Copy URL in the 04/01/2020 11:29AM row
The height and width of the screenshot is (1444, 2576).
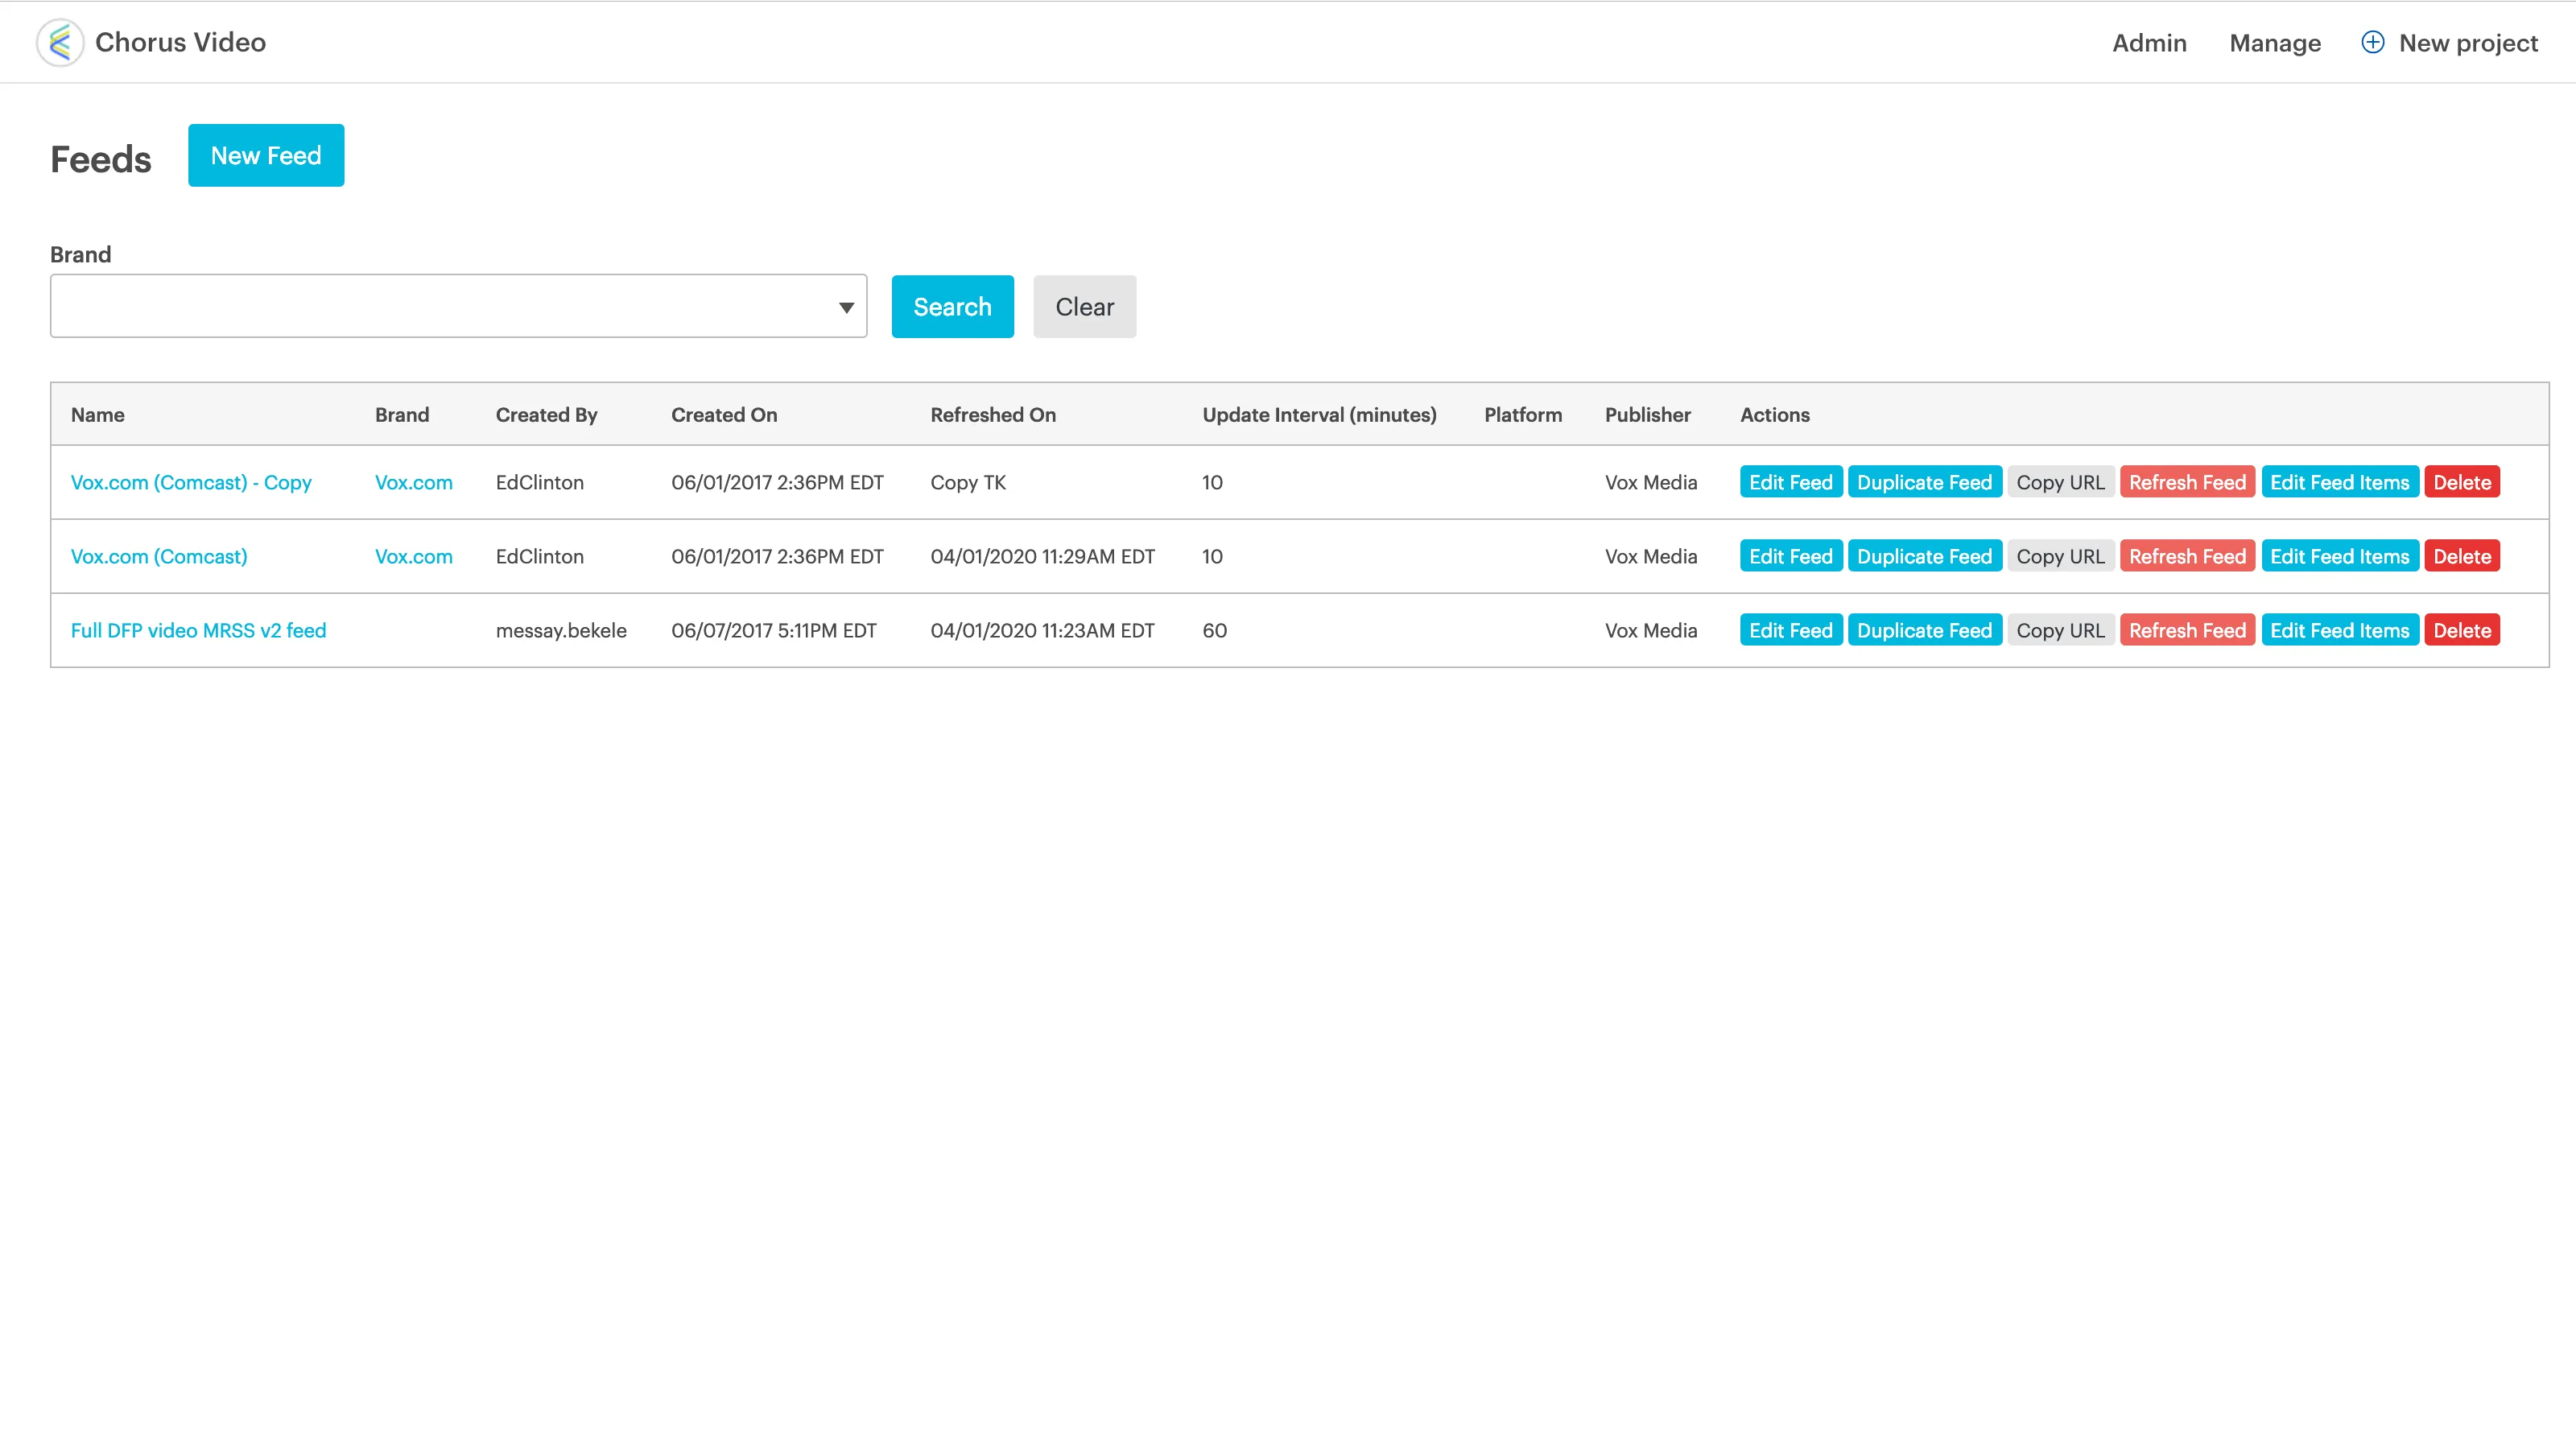click(x=2060, y=556)
